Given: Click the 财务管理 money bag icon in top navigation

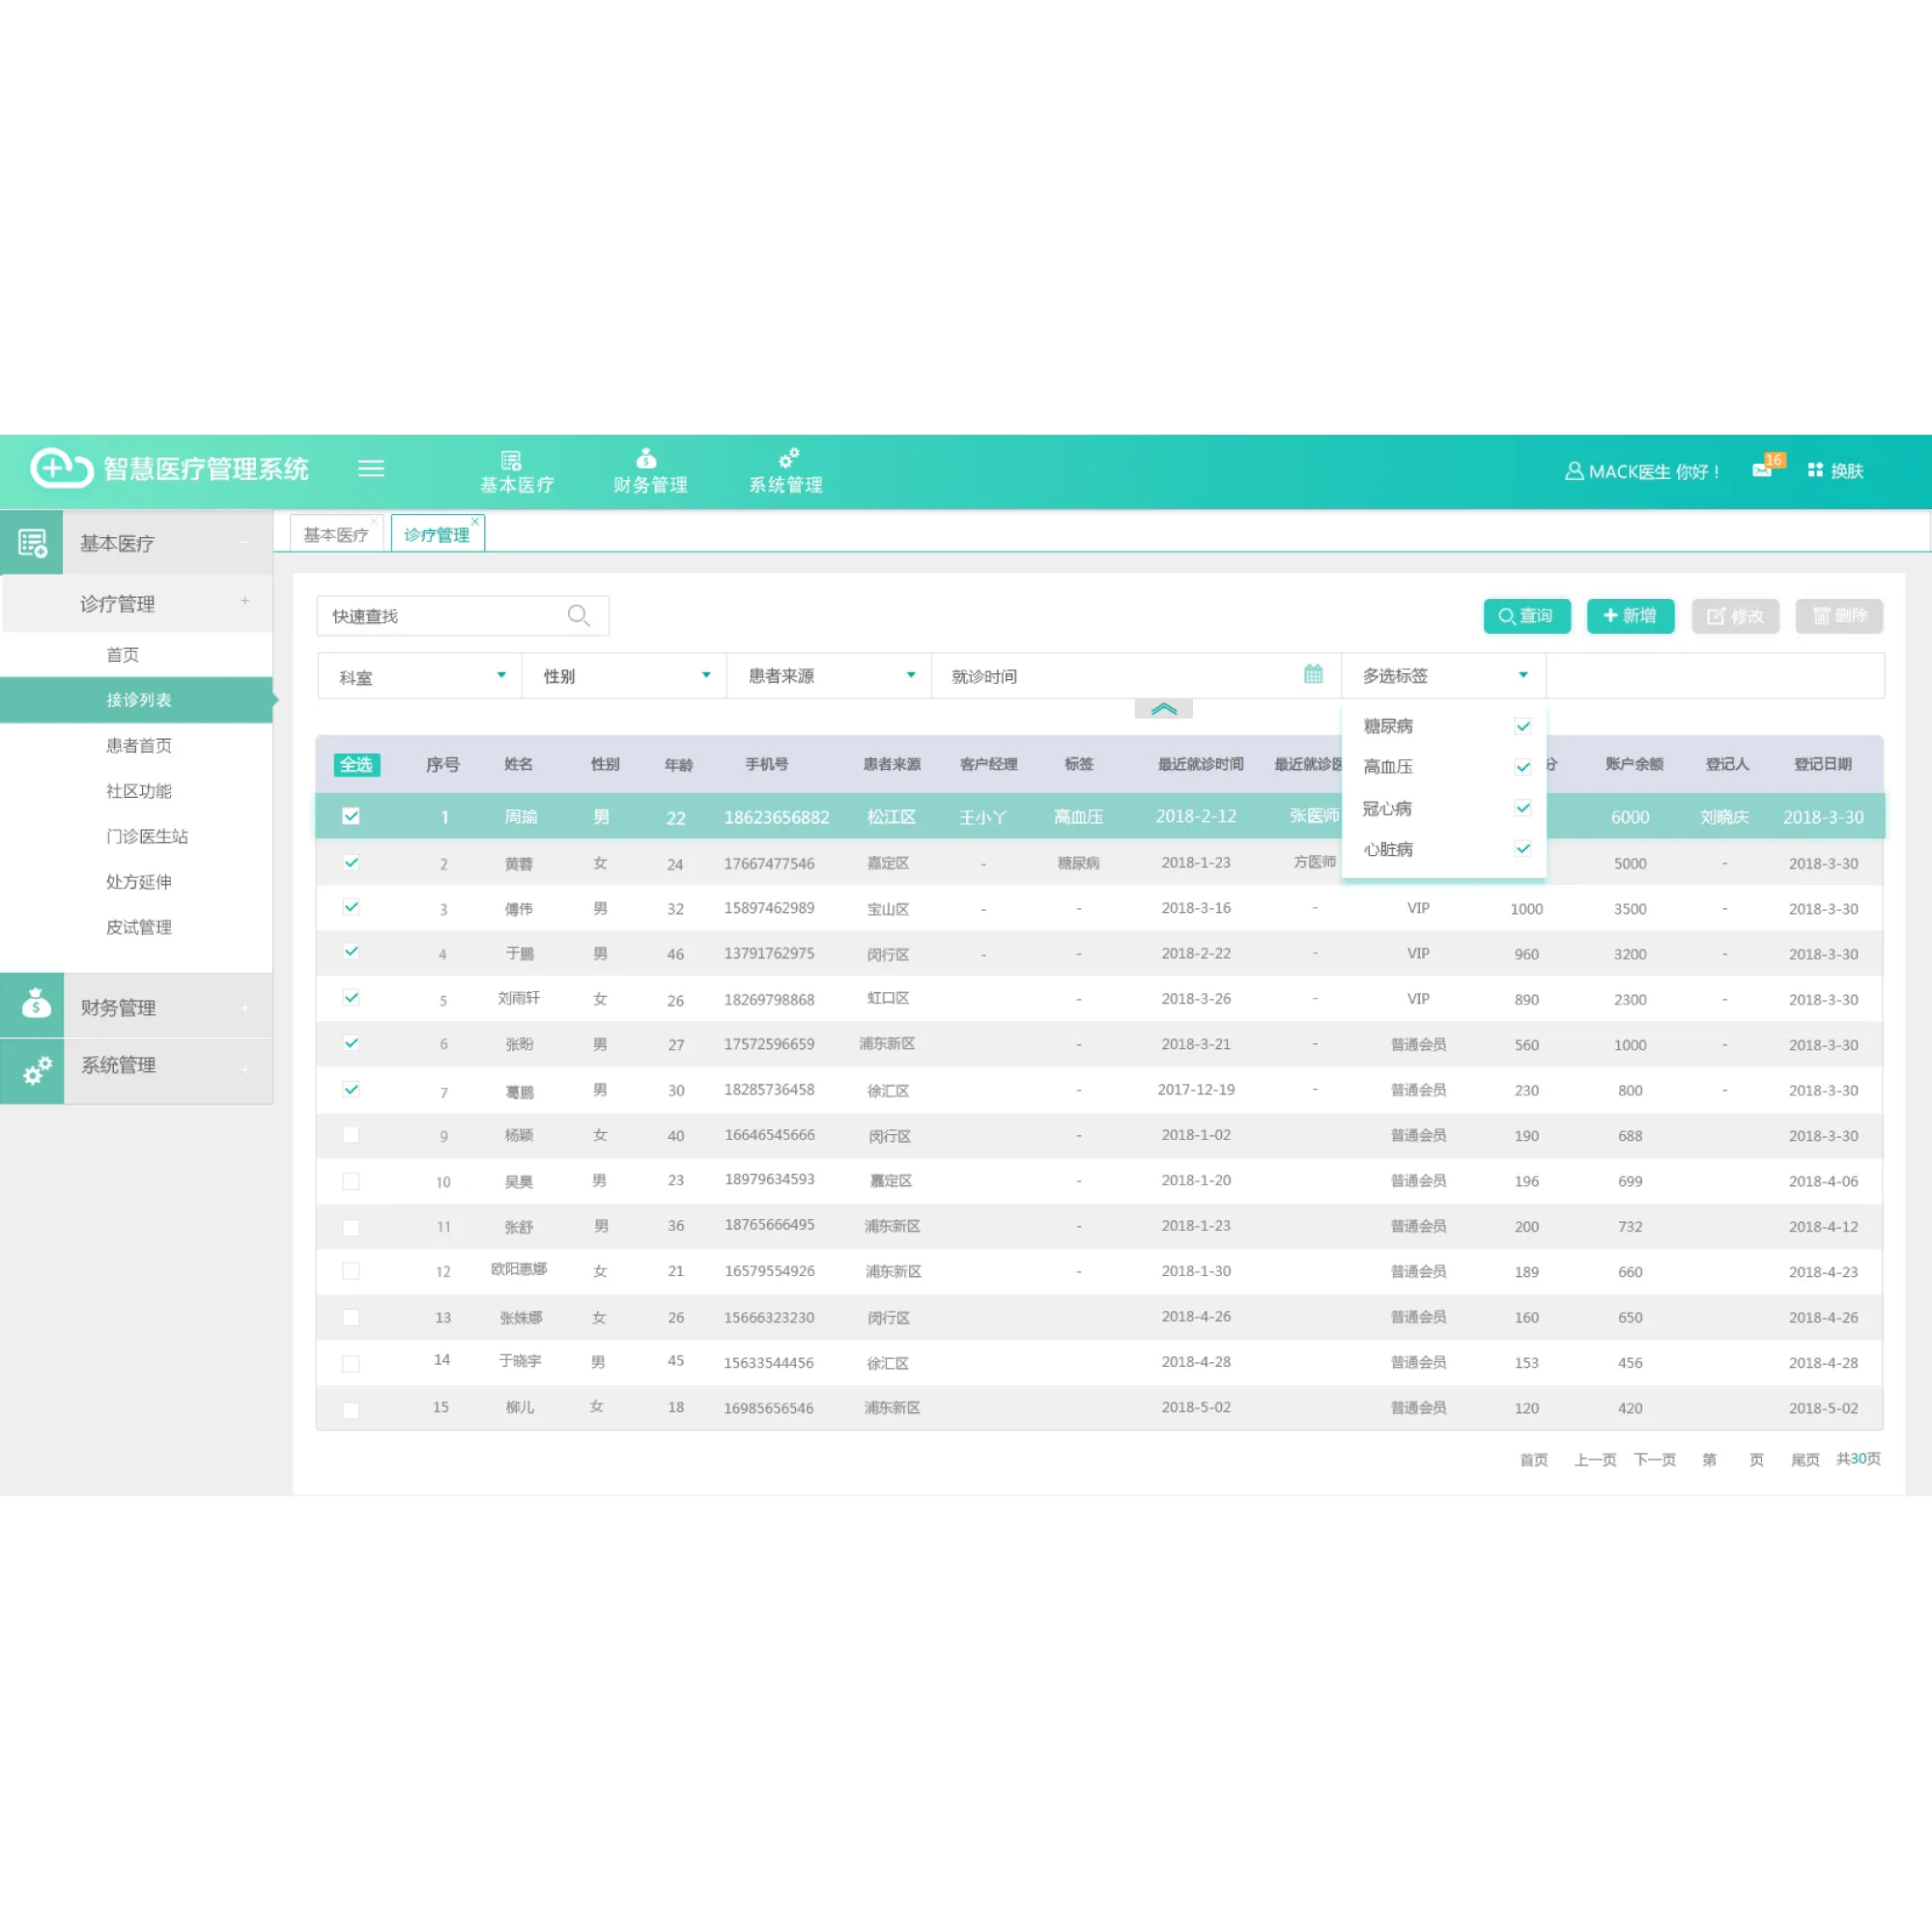Looking at the screenshot, I should (x=647, y=459).
